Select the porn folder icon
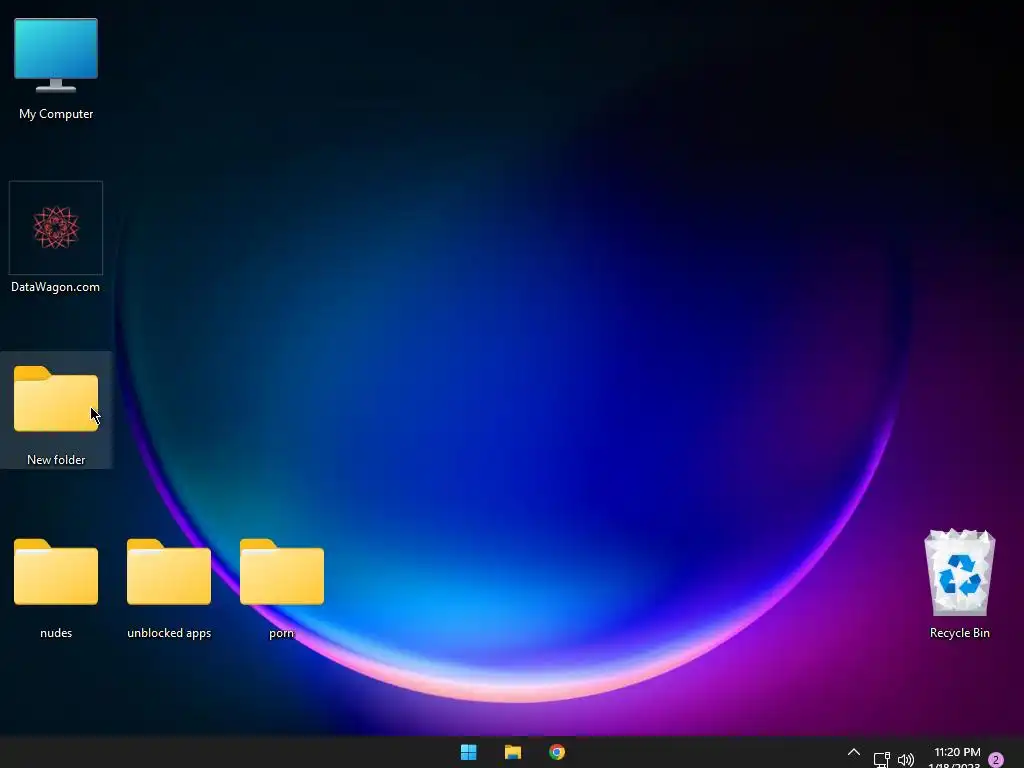 coord(281,572)
